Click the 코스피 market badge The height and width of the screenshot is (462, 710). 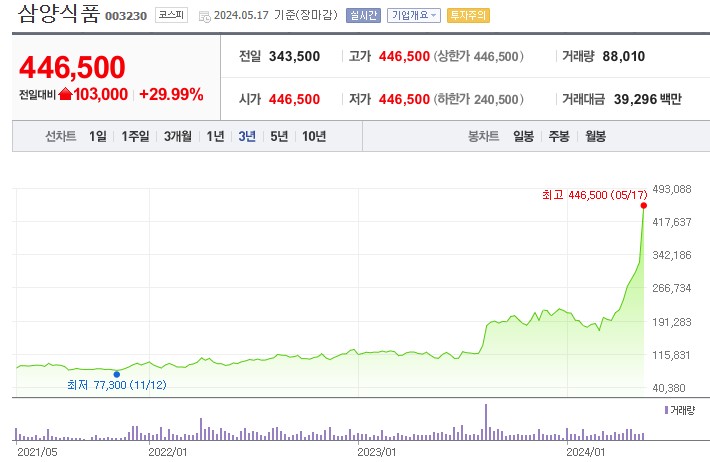(x=171, y=15)
